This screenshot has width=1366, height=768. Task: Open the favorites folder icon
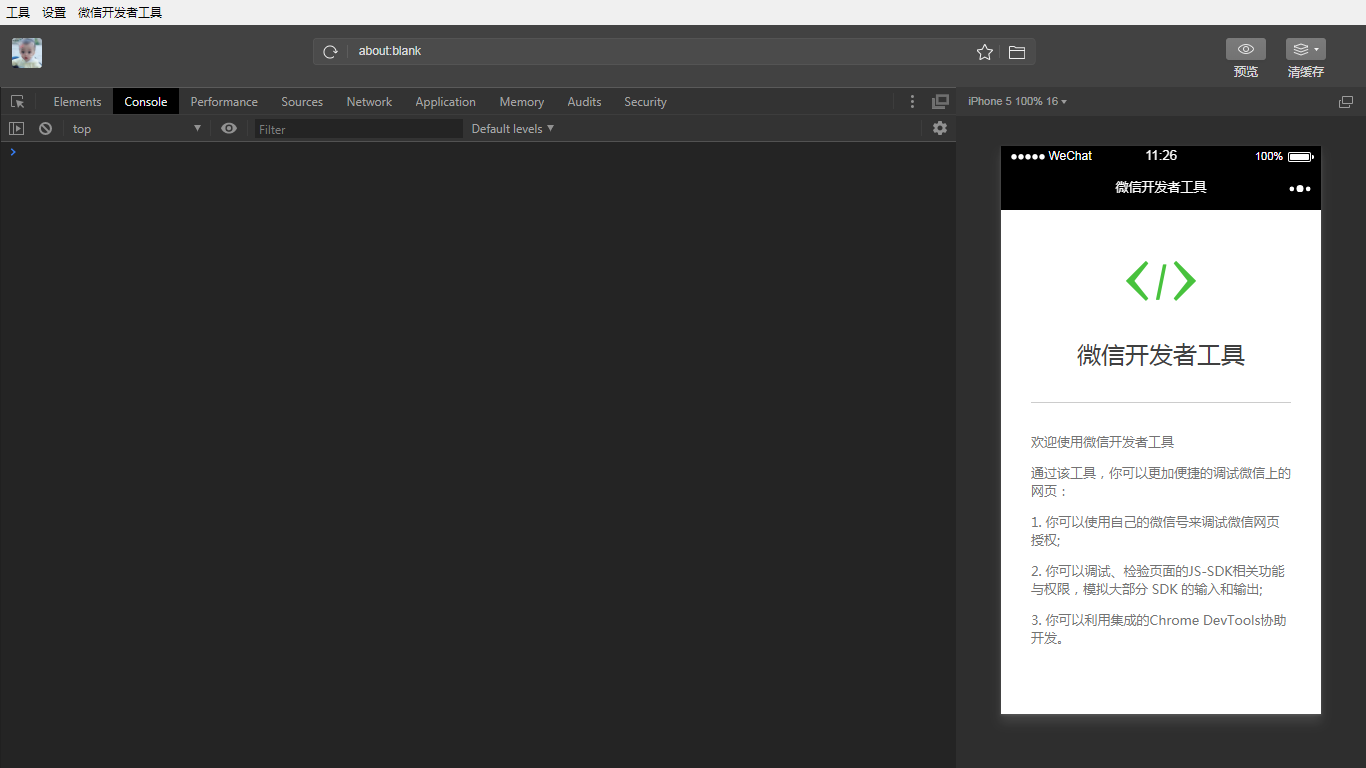1017,52
